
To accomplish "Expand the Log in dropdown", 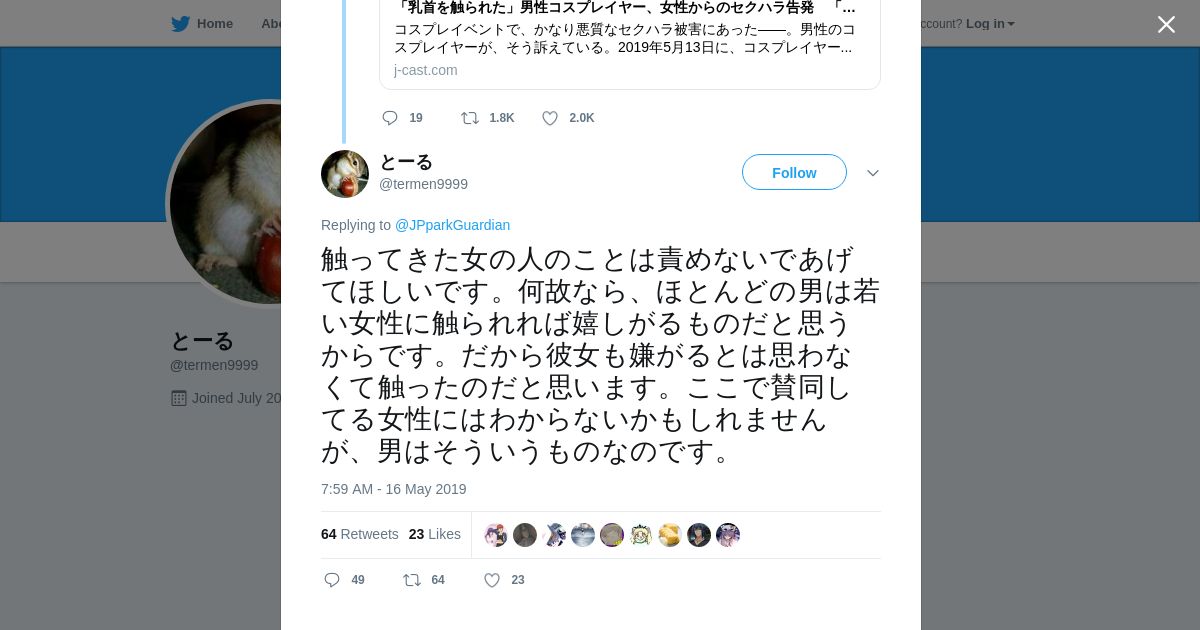I will pos(990,24).
